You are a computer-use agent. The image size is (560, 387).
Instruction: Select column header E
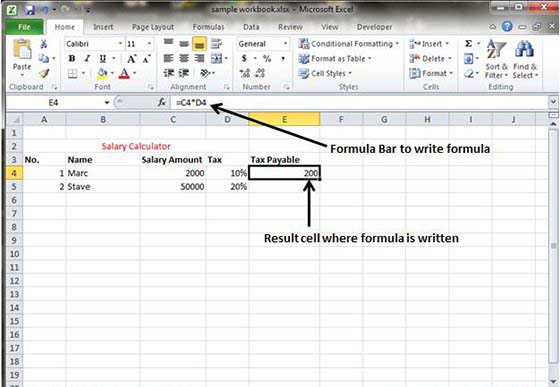tap(284, 120)
